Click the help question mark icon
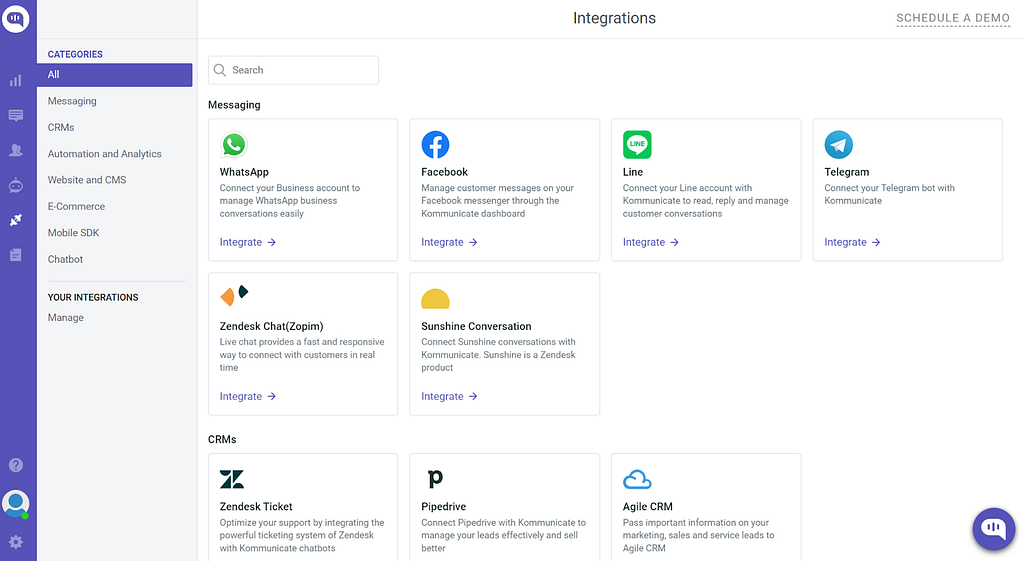This screenshot has height=561, width=1024. tap(16, 465)
